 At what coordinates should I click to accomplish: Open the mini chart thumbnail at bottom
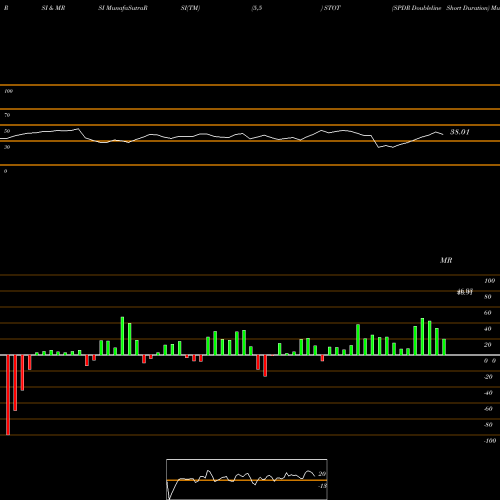pos(247,479)
